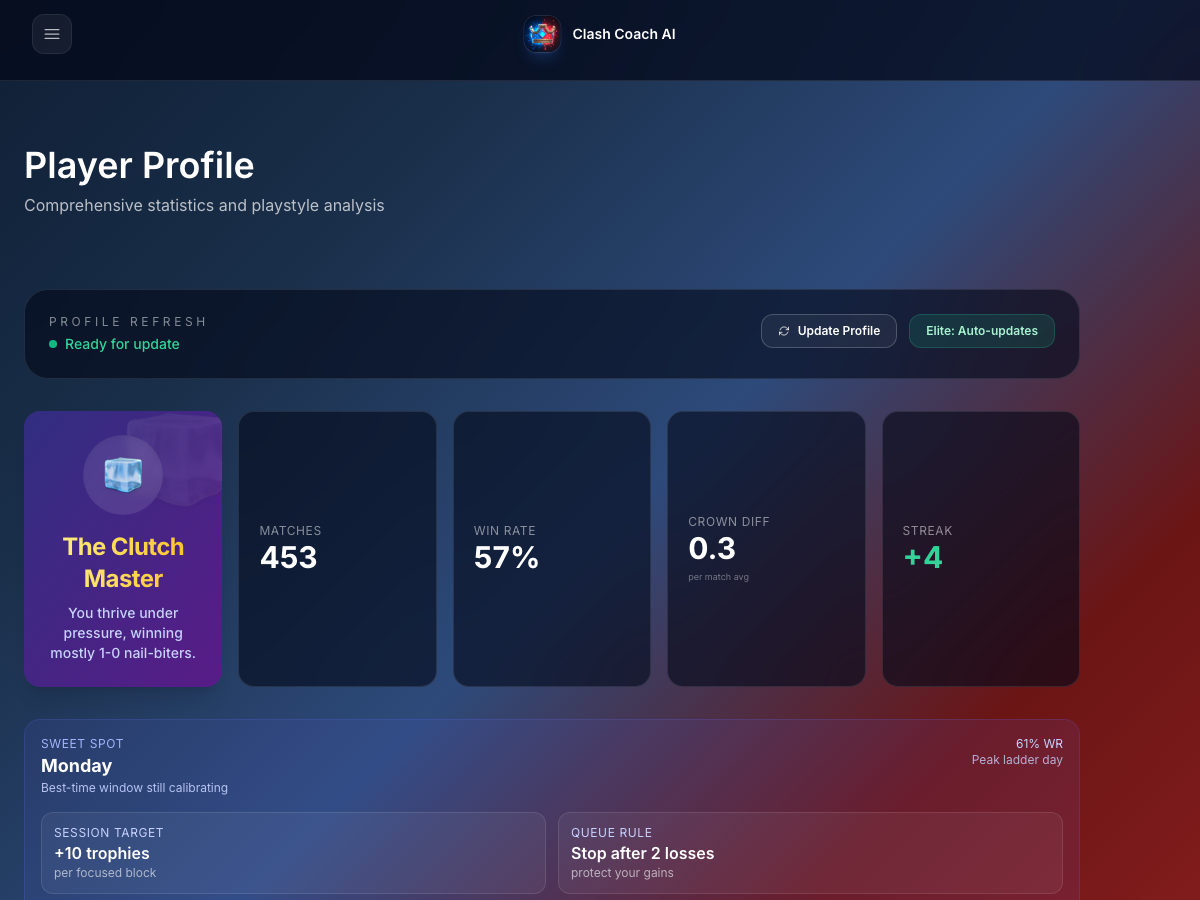Click the ice cube badge on Clutch Master card
This screenshot has height=900, width=1200.
click(x=122, y=475)
